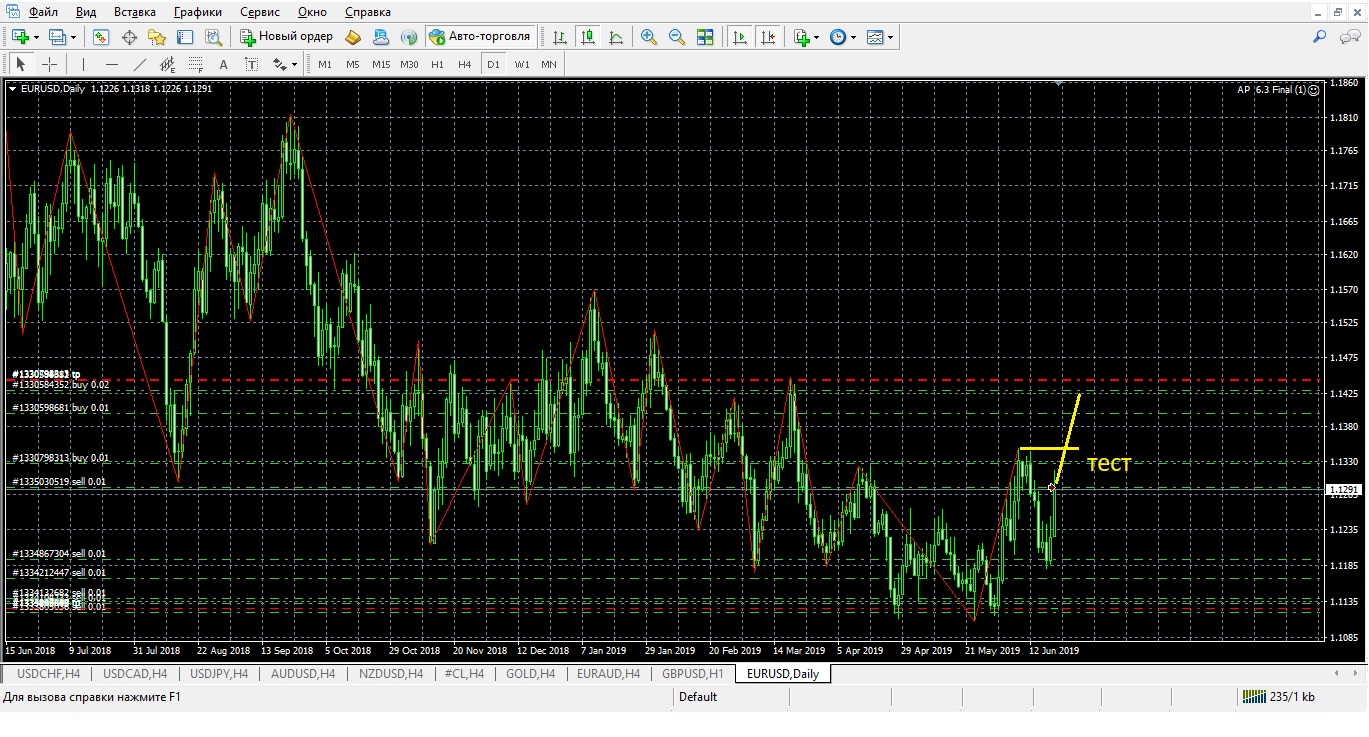Open a new chart window
The width and height of the screenshot is (1369, 737).
pyautogui.click(x=20, y=37)
